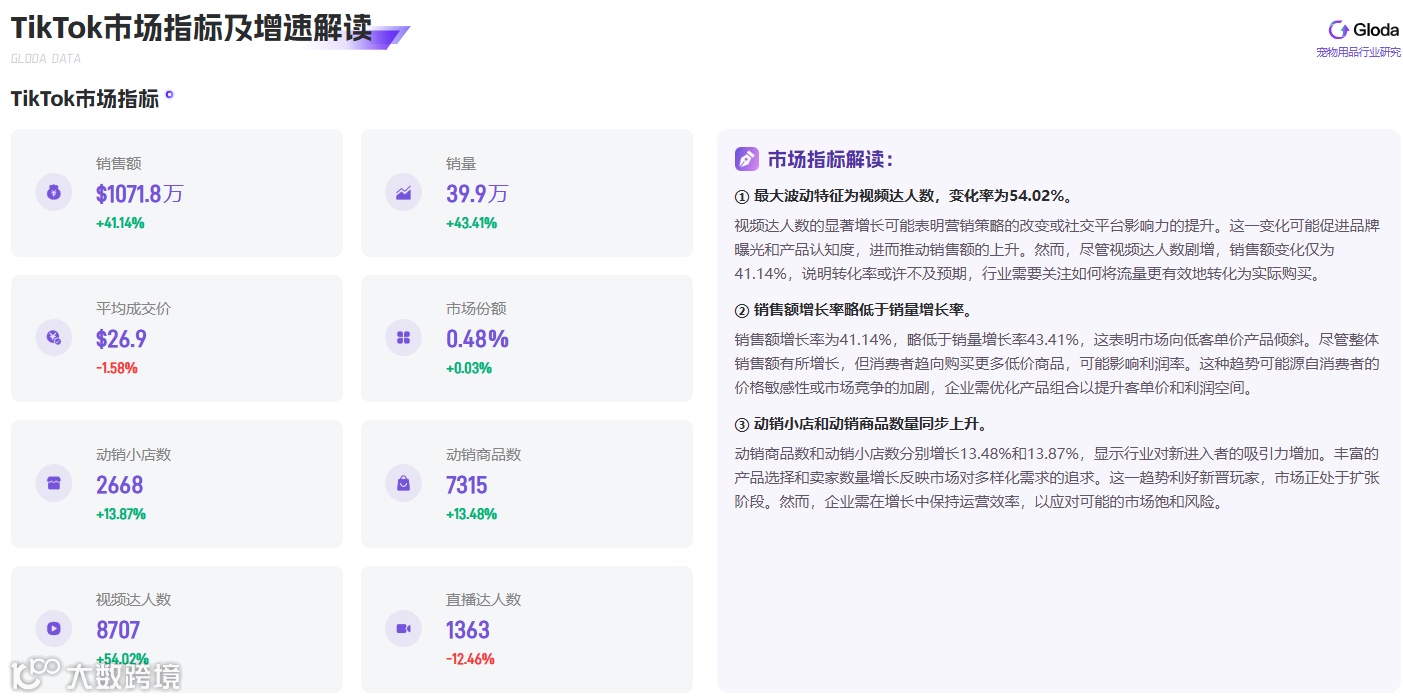Screen dimensions: 1403x700
Task: Click the 销量 label
Action: coord(461,164)
